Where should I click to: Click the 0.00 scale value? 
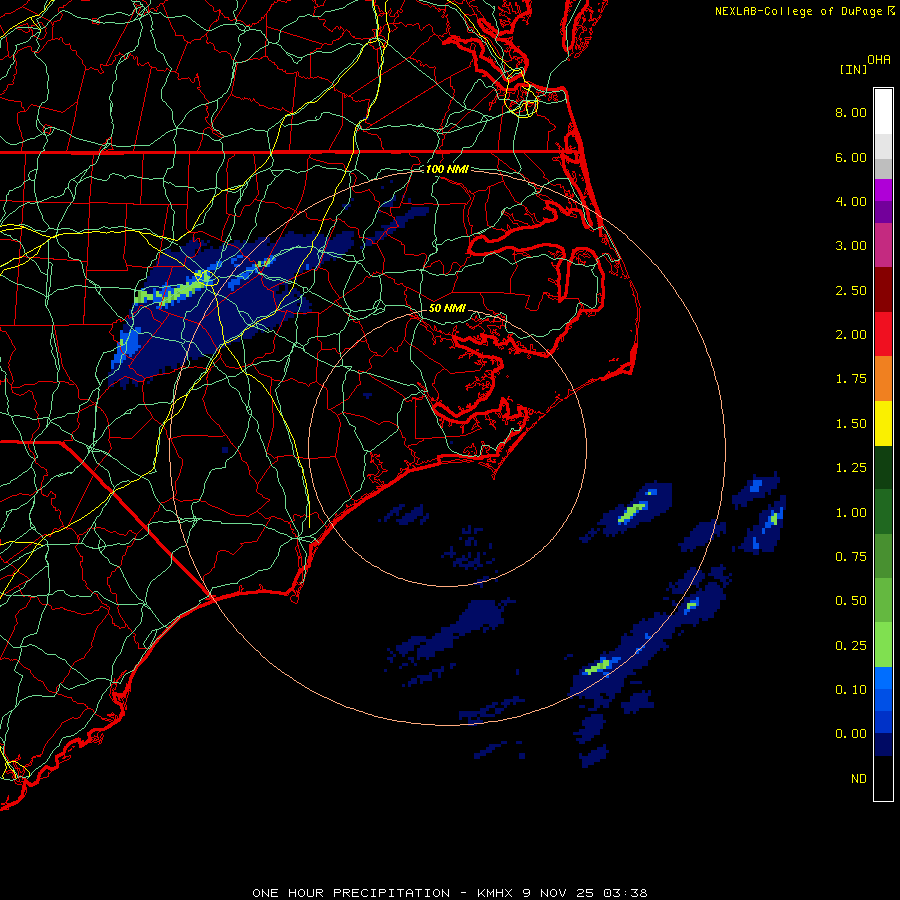[x=851, y=734]
